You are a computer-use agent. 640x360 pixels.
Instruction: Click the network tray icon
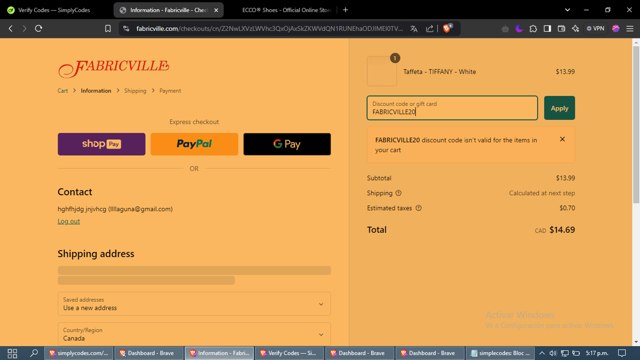click(565, 353)
